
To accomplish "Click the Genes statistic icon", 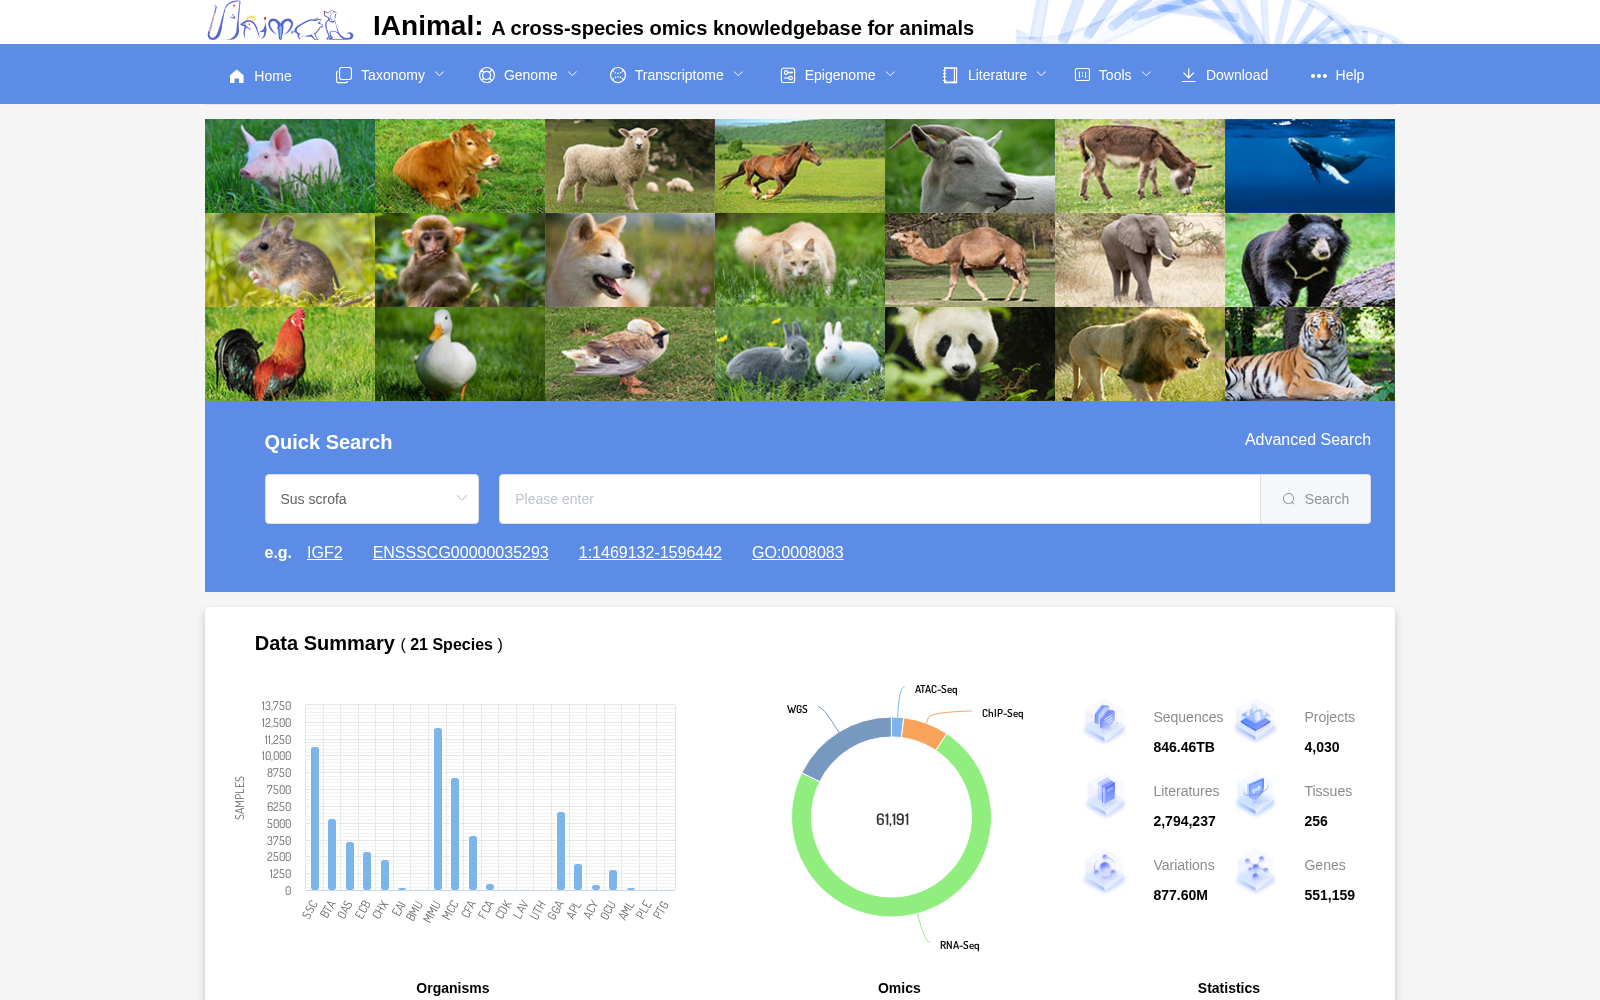I will pos(1256,870).
